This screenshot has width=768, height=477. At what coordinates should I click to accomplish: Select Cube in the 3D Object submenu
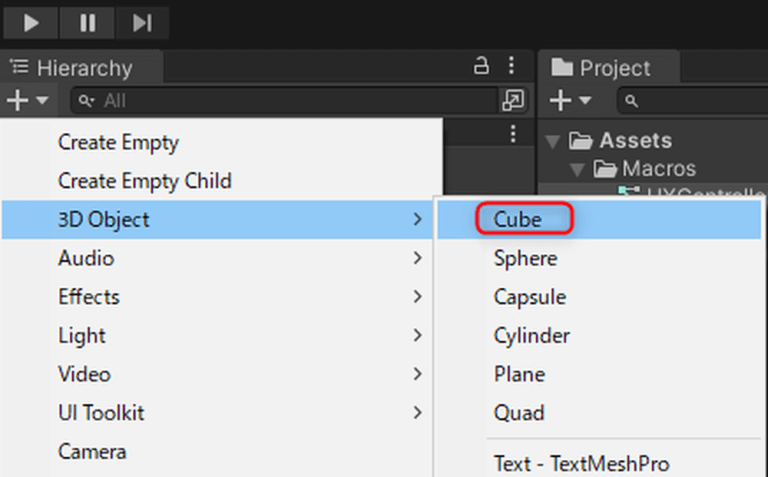517,219
